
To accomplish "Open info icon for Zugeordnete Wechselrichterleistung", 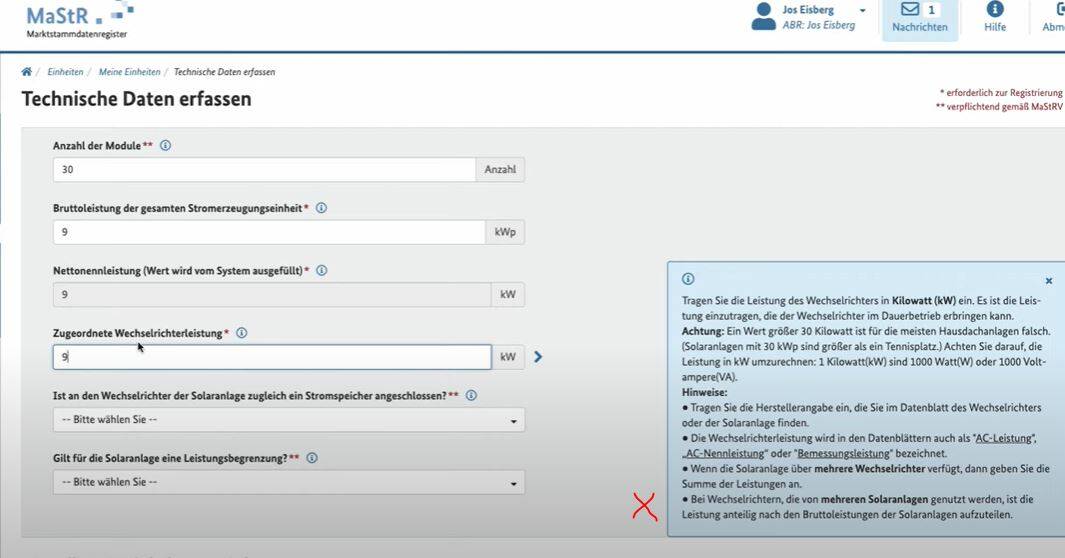I will (241, 333).
